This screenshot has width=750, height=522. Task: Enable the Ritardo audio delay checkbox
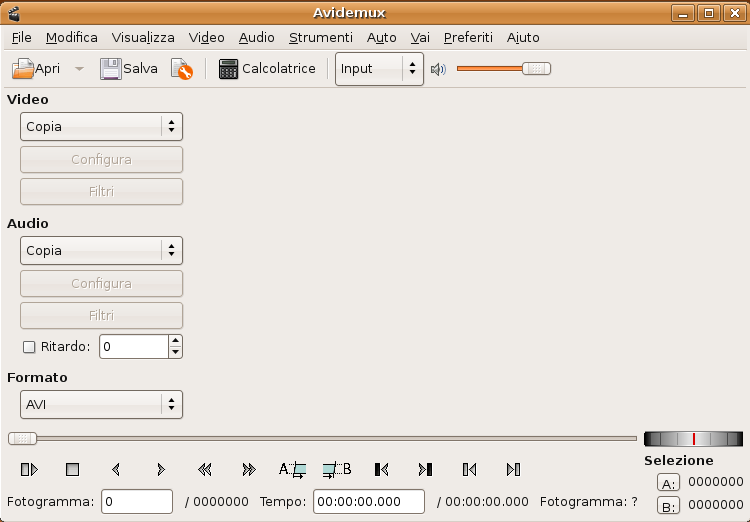[29, 347]
